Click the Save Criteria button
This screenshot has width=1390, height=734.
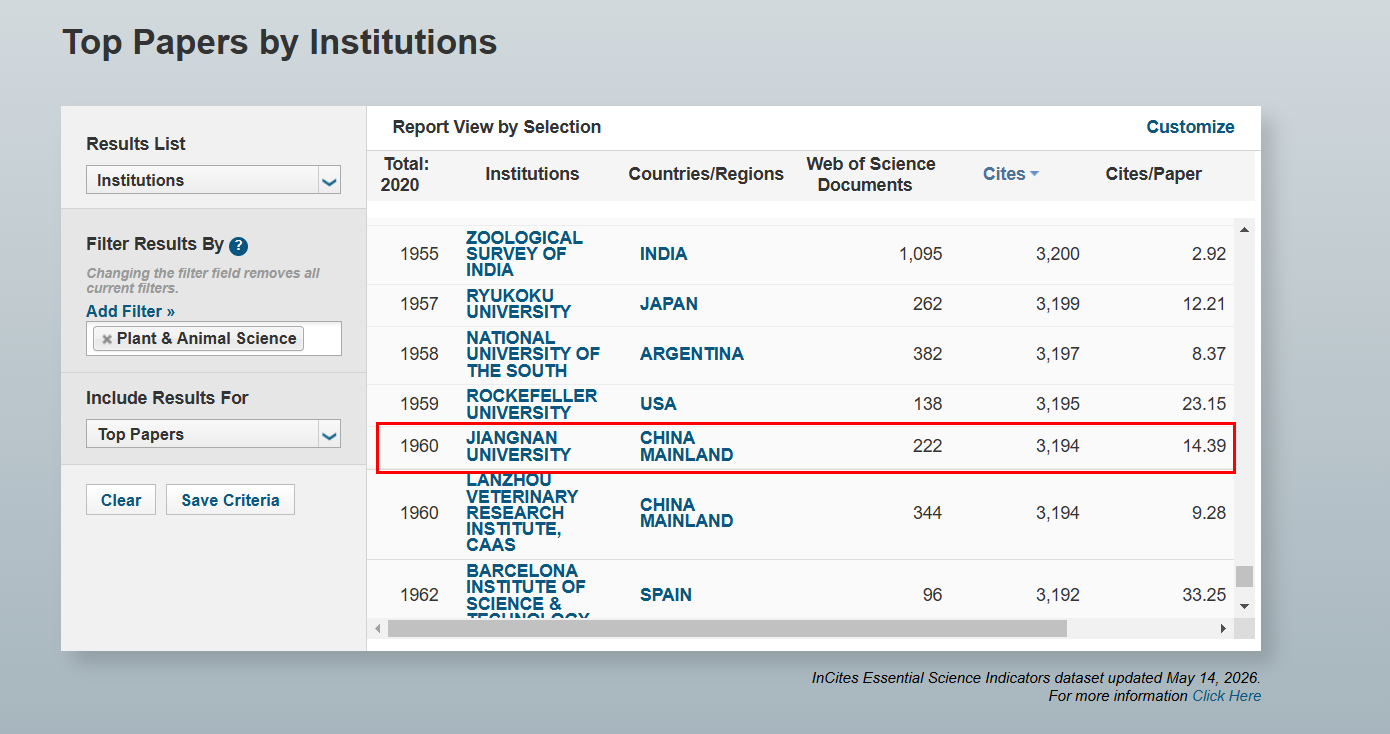[x=230, y=500]
